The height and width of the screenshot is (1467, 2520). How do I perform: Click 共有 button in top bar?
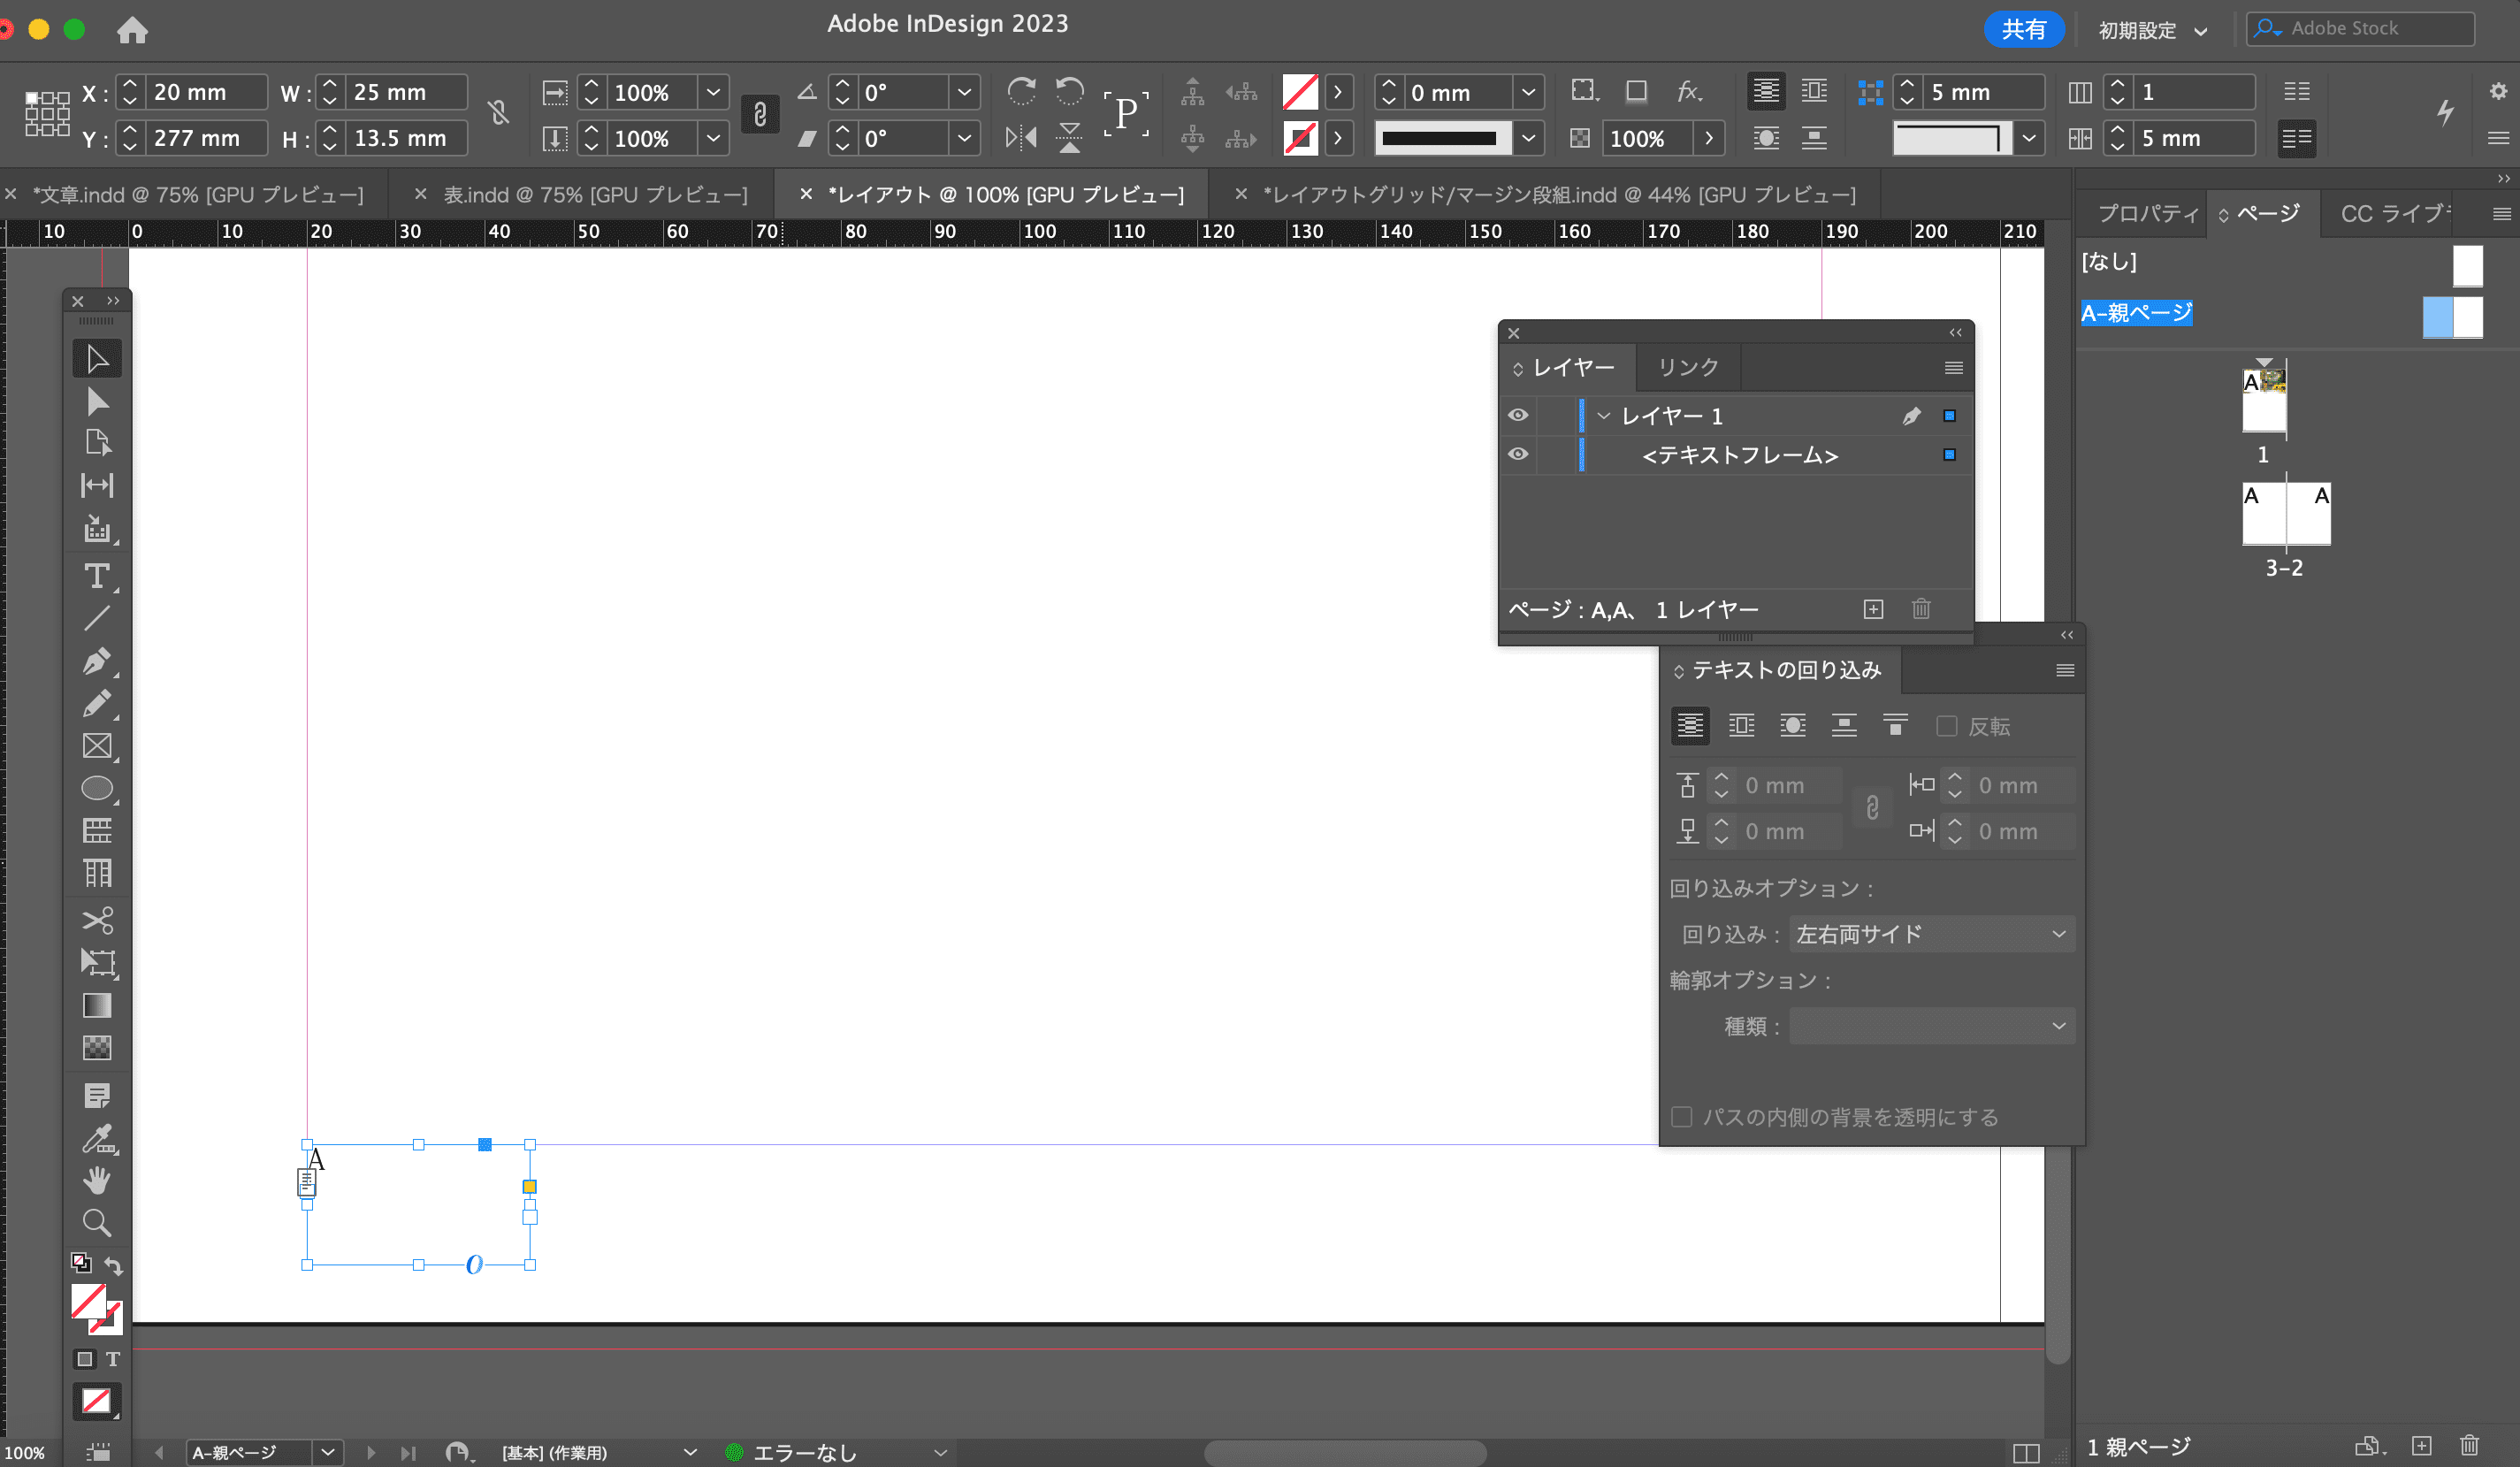pyautogui.click(x=2022, y=28)
